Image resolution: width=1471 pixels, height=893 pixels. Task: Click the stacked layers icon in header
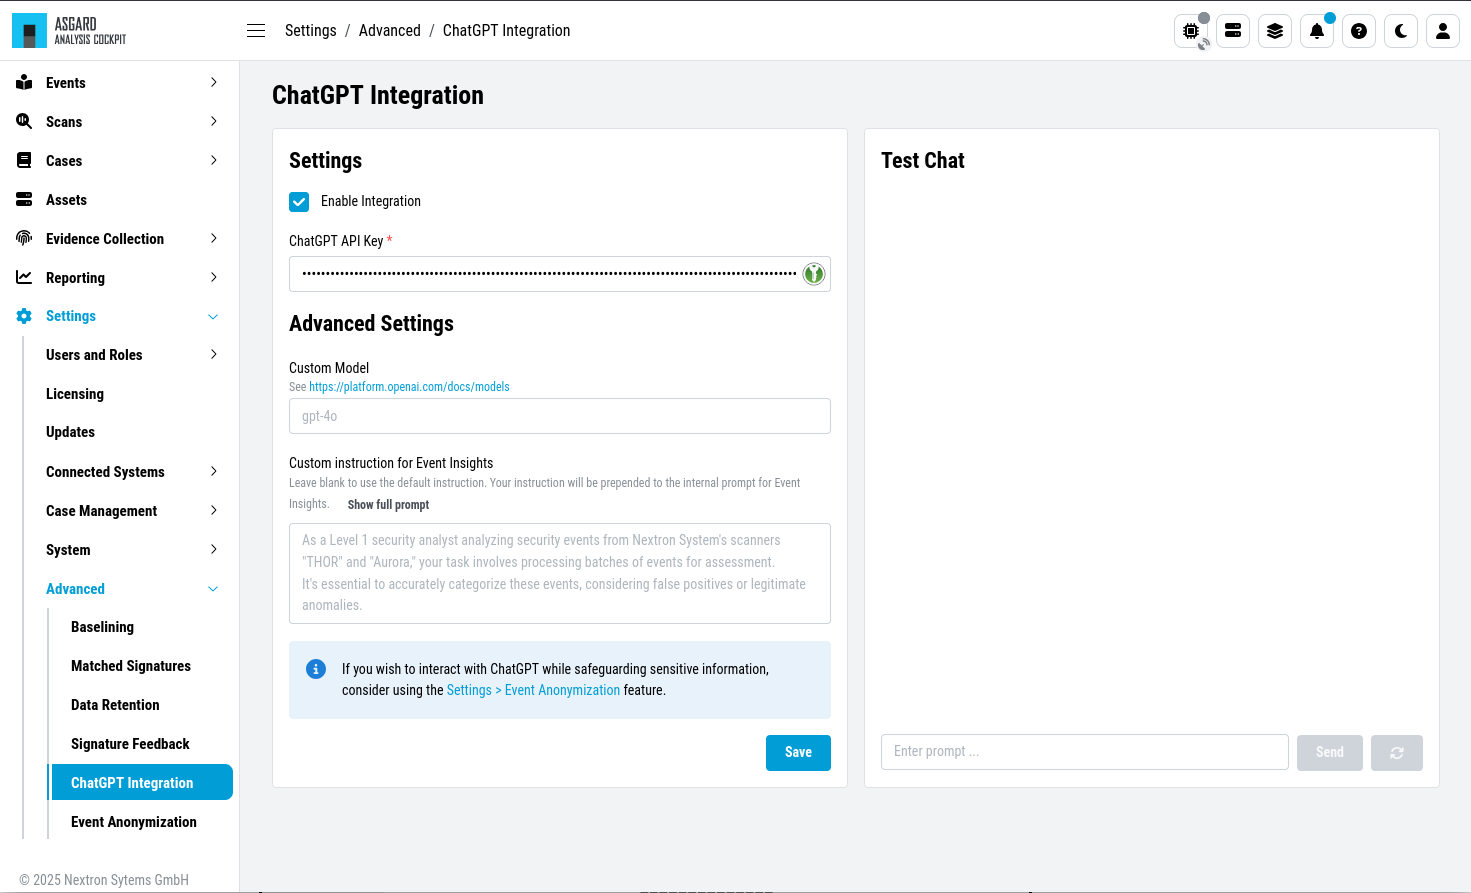click(1275, 31)
